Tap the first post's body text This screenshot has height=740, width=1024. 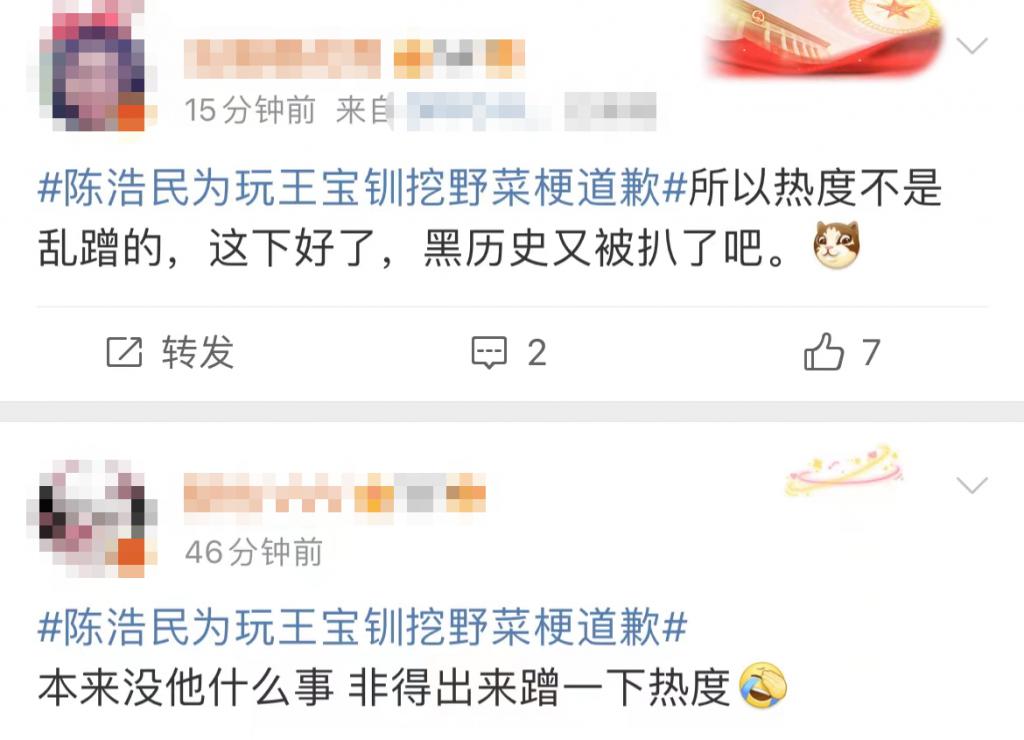pos(490,218)
